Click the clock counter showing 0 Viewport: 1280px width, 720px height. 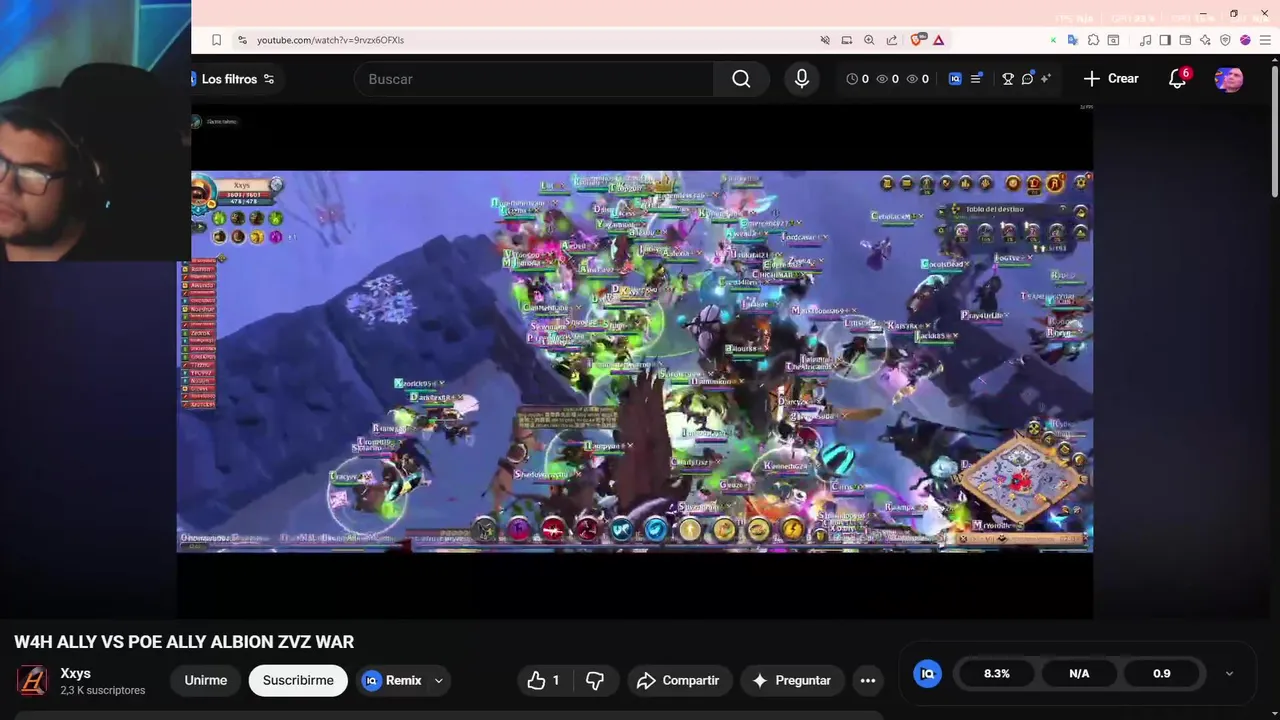pos(857,79)
